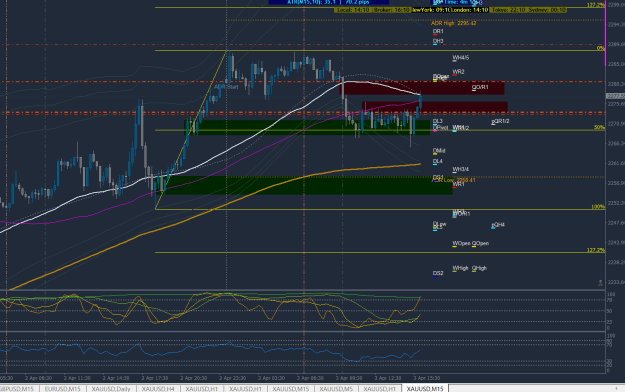Click the 3 Apr 15:30 time axis label

[x=426, y=378]
